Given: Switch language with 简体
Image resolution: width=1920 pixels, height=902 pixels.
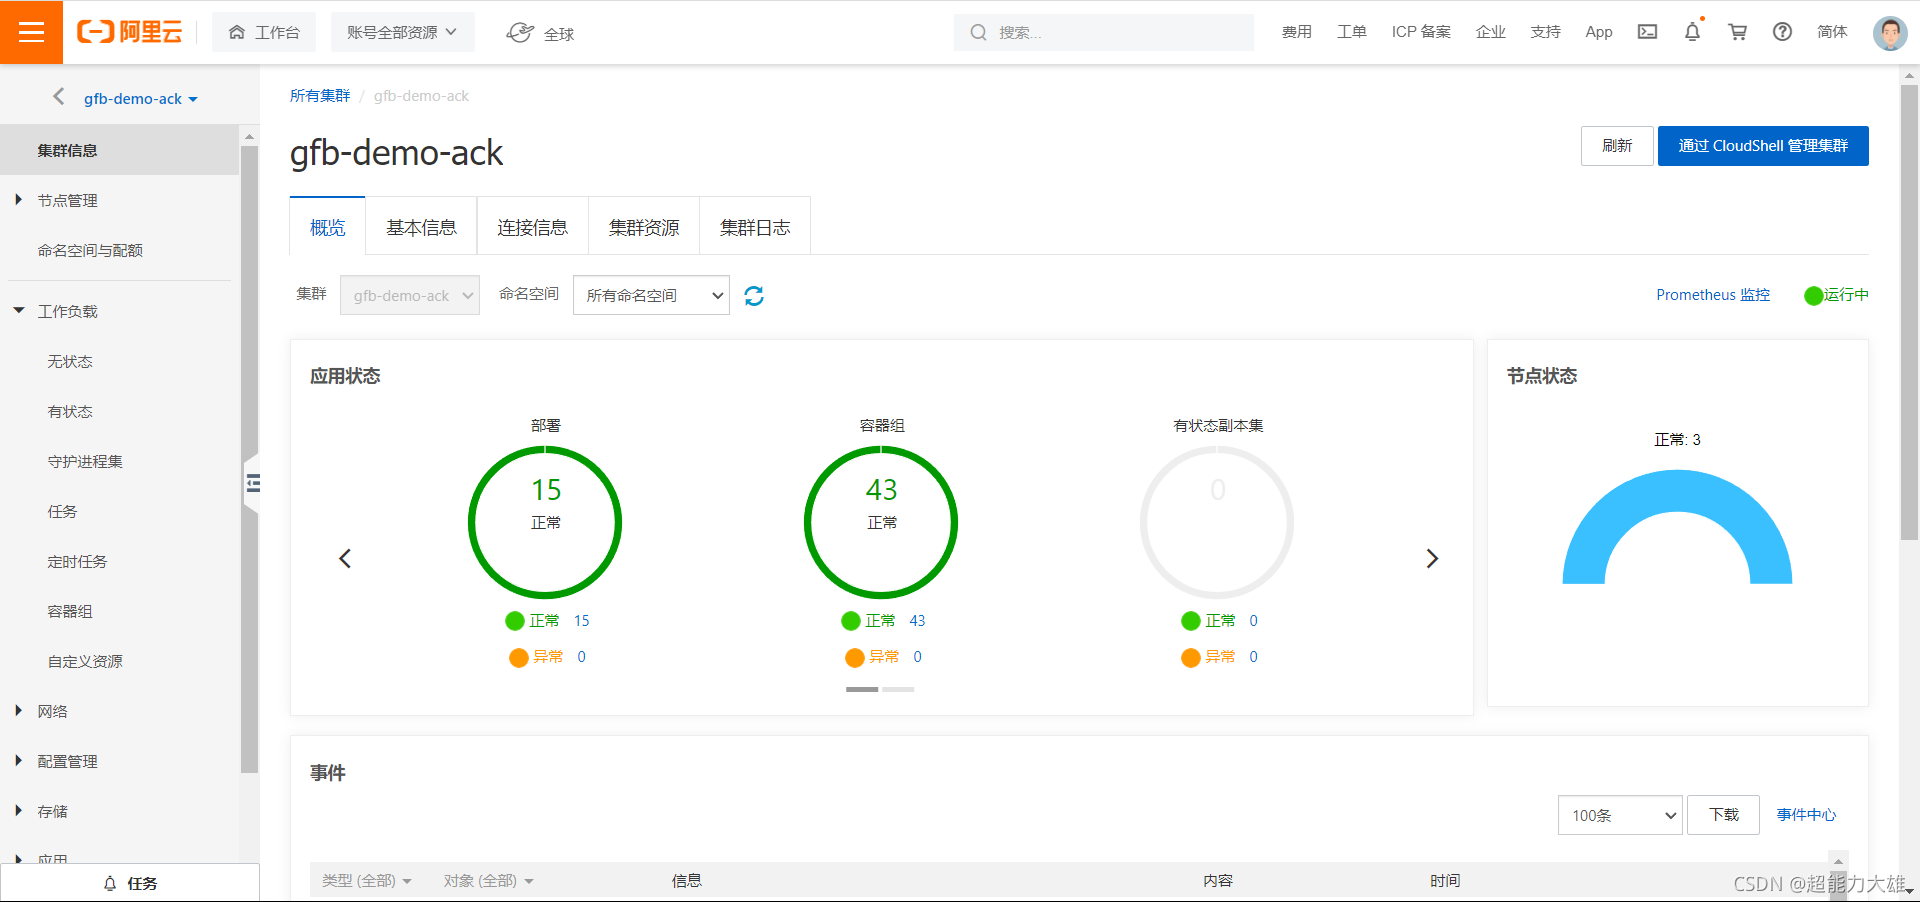Looking at the screenshot, I should 1832,32.
